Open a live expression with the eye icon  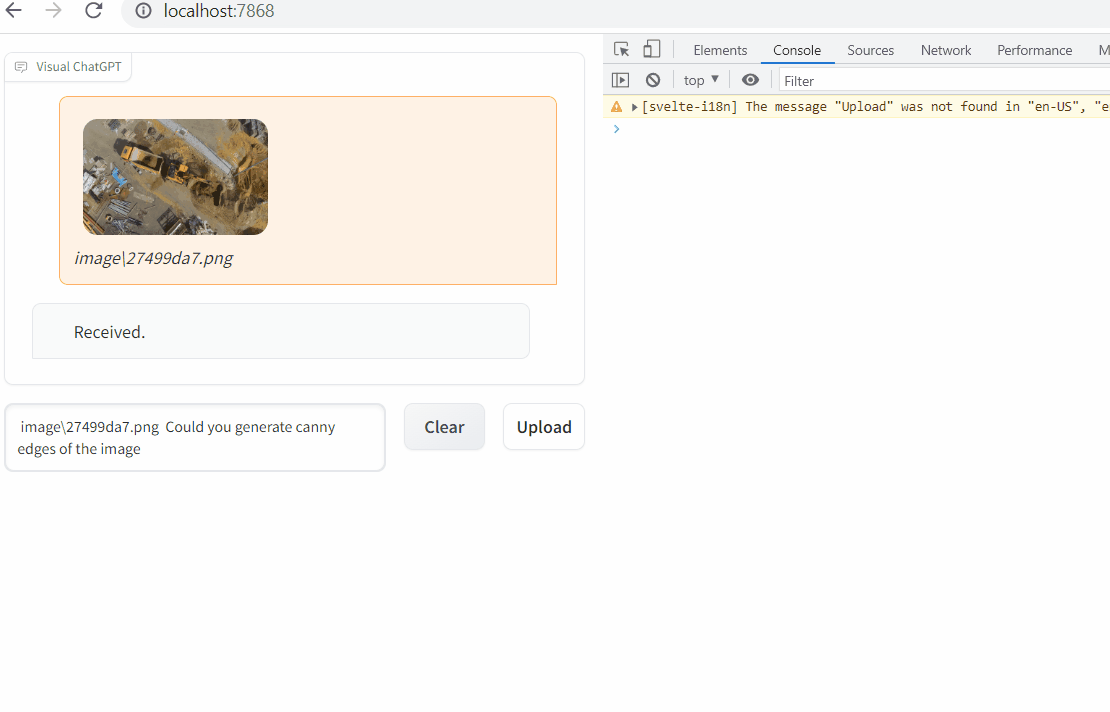click(x=751, y=79)
